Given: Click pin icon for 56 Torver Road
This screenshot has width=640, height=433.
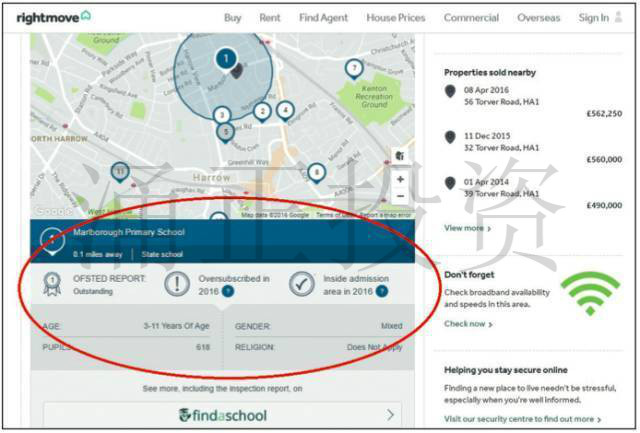Looking at the screenshot, I should pyautogui.click(x=450, y=91).
